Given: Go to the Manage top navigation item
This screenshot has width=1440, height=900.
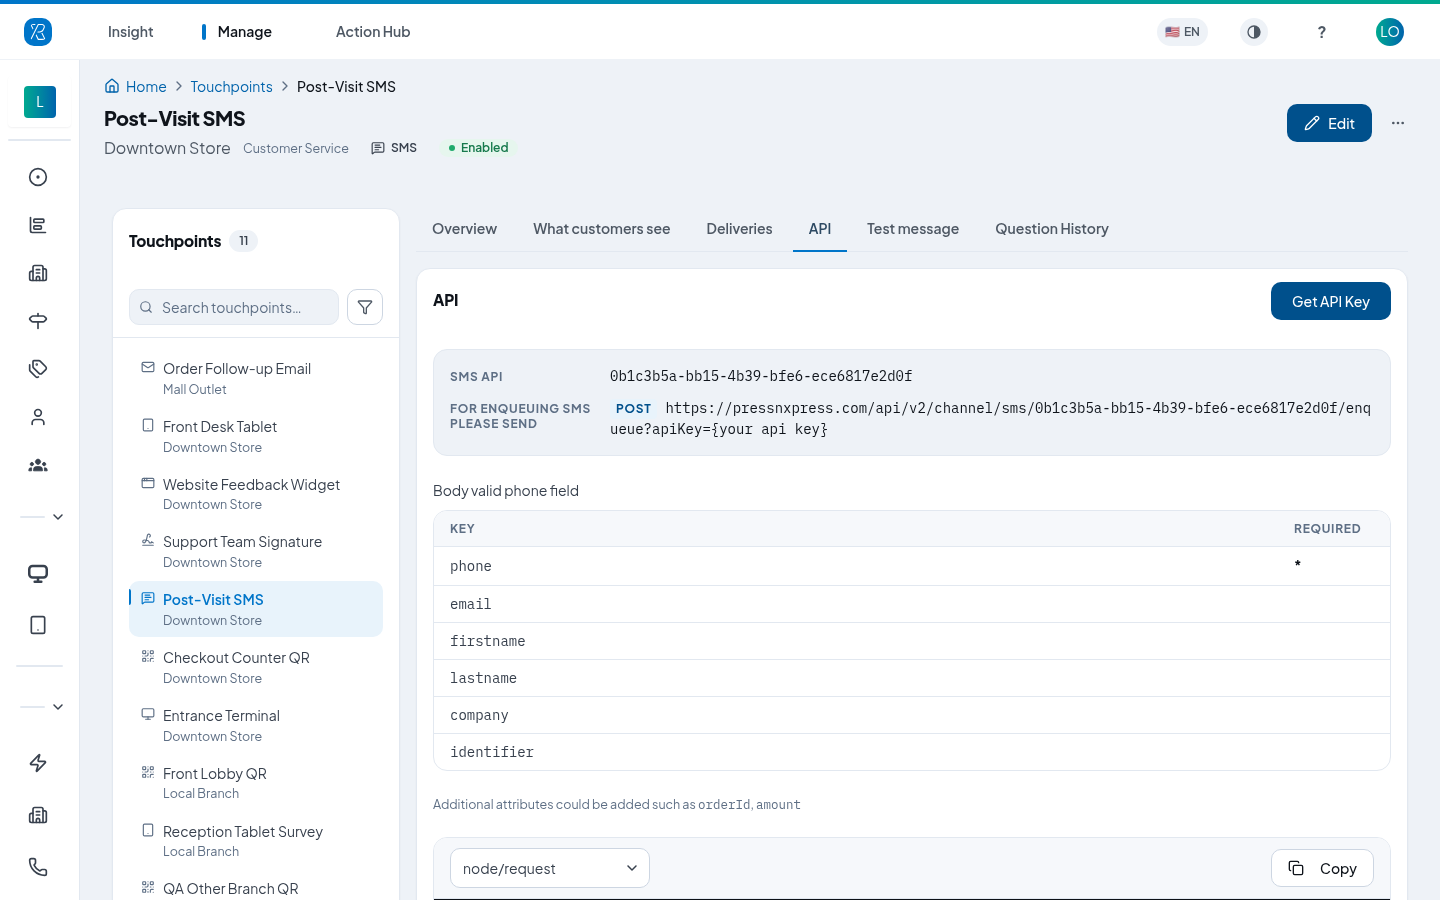Looking at the screenshot, I should [244, 32].
